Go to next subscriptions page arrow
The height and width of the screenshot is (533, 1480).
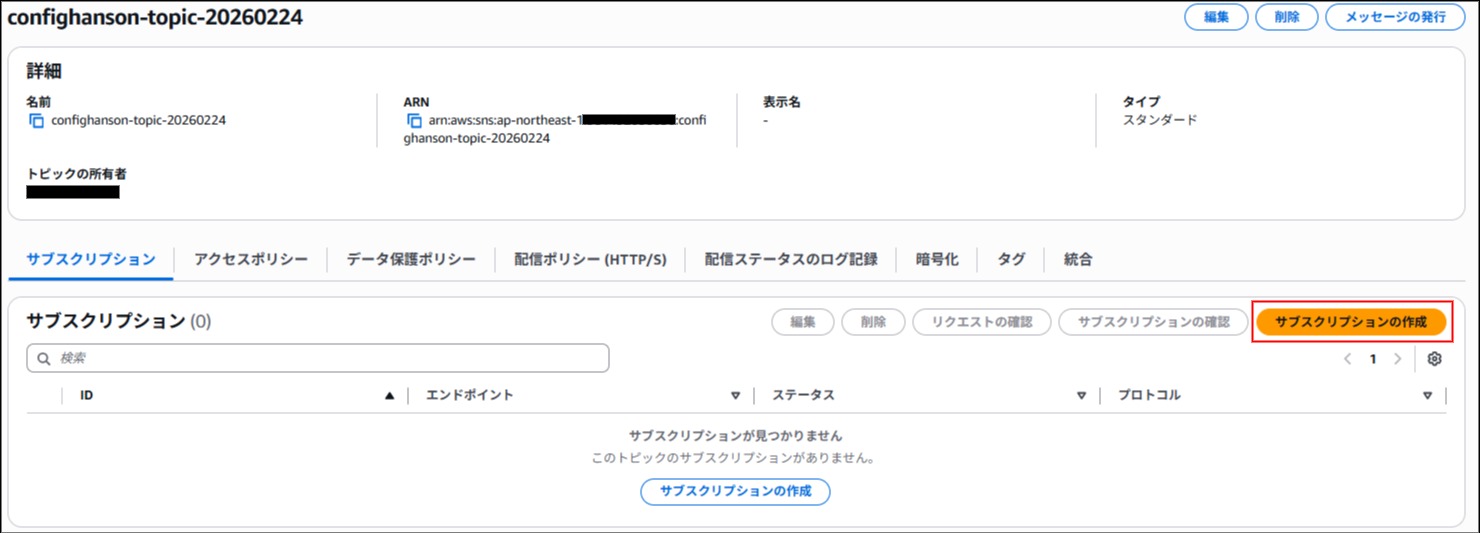1398,359
